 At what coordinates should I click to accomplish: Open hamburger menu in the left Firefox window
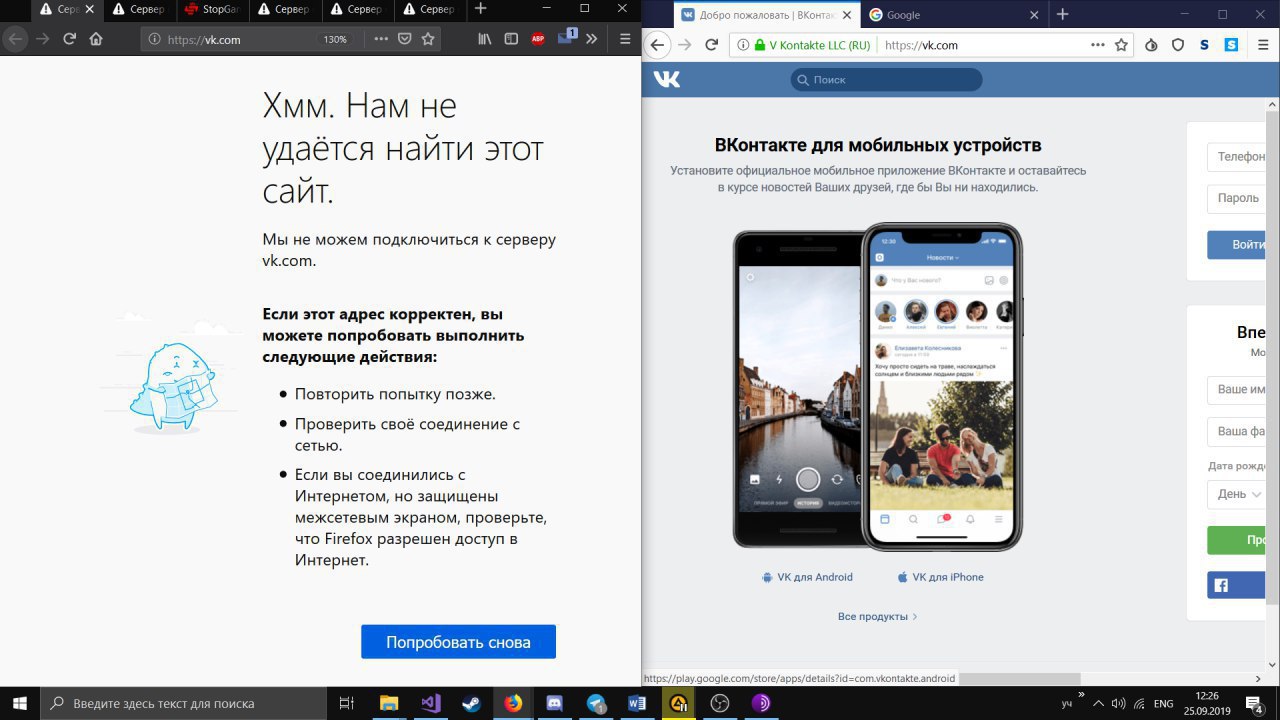coord(626,39)
